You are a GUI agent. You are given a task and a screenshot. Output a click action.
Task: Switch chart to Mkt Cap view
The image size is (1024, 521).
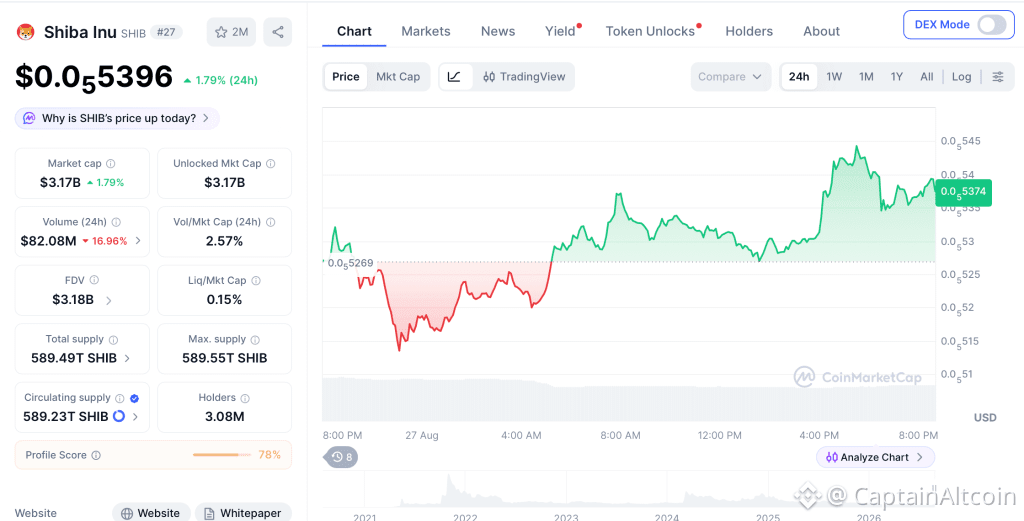click(398, 77)
